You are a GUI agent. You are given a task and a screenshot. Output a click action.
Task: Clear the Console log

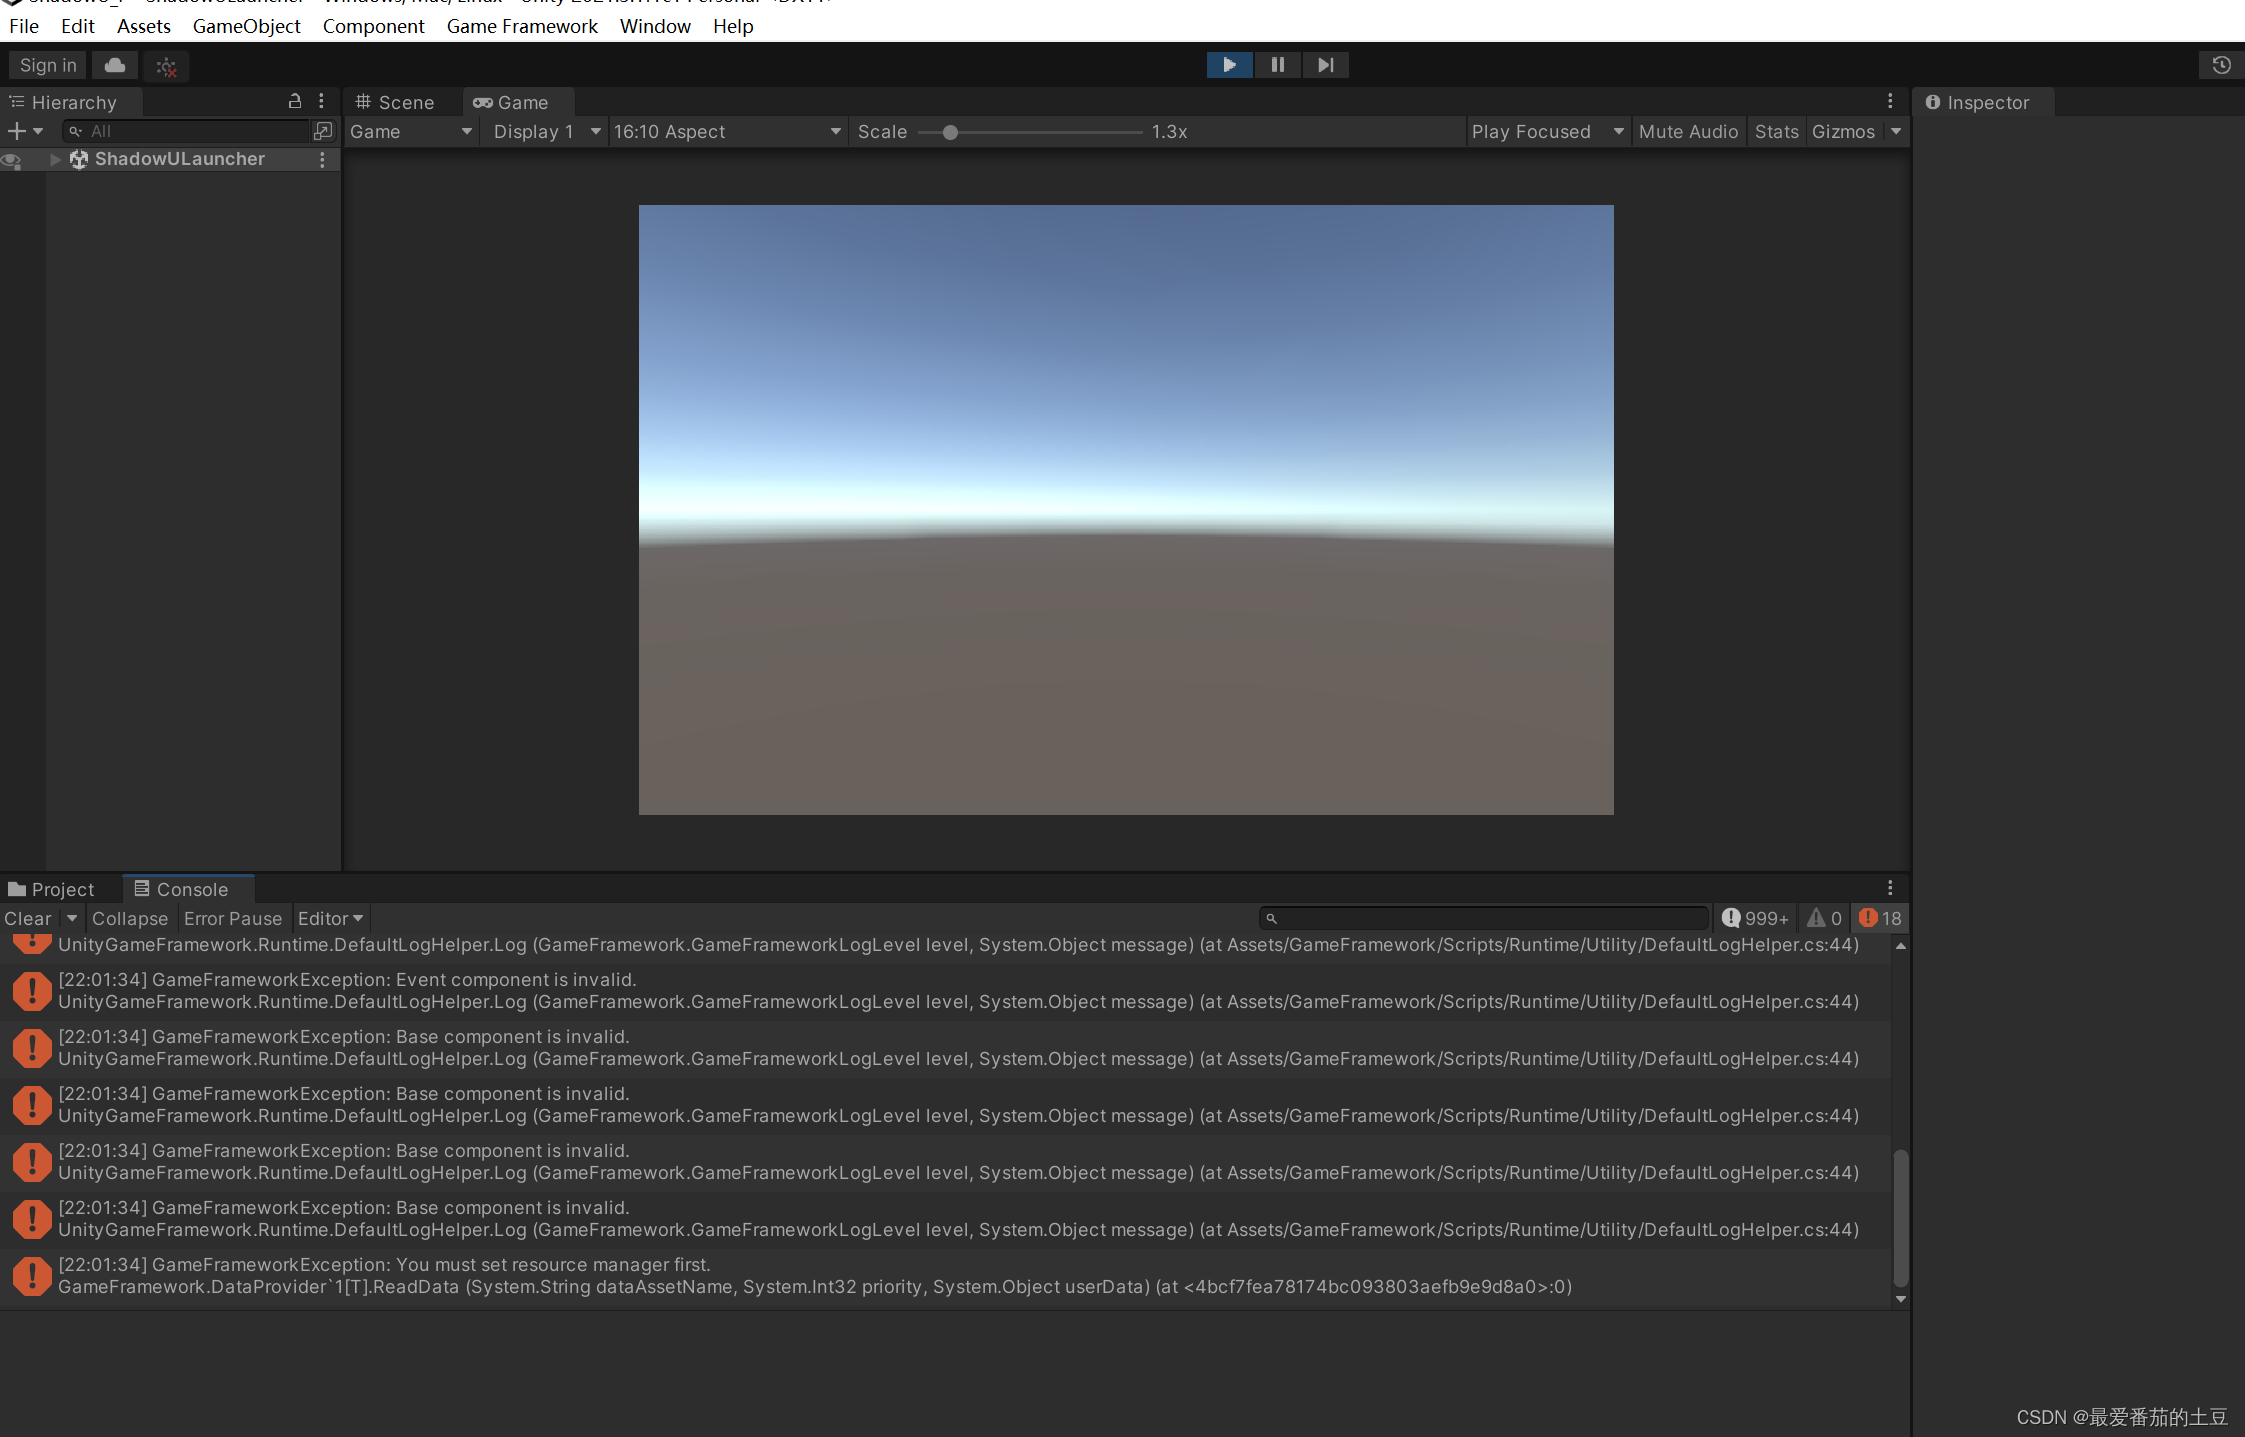click(27, 917)
